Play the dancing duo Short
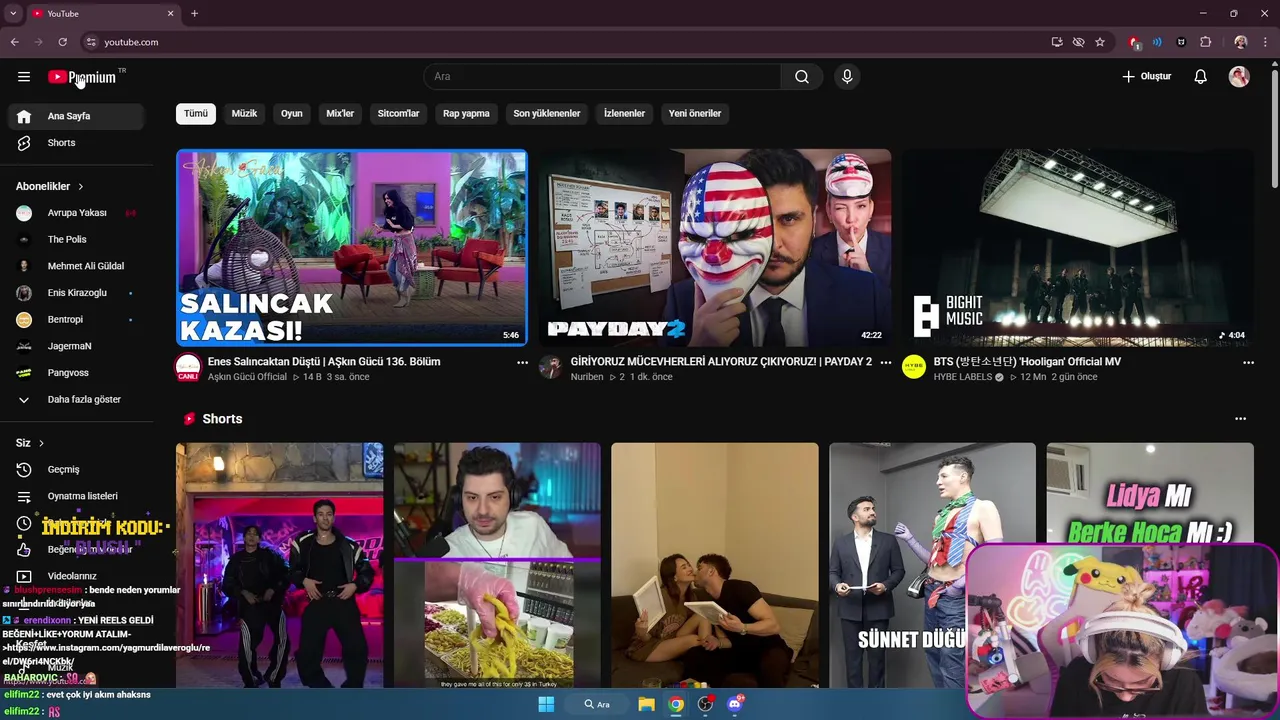 279,566
